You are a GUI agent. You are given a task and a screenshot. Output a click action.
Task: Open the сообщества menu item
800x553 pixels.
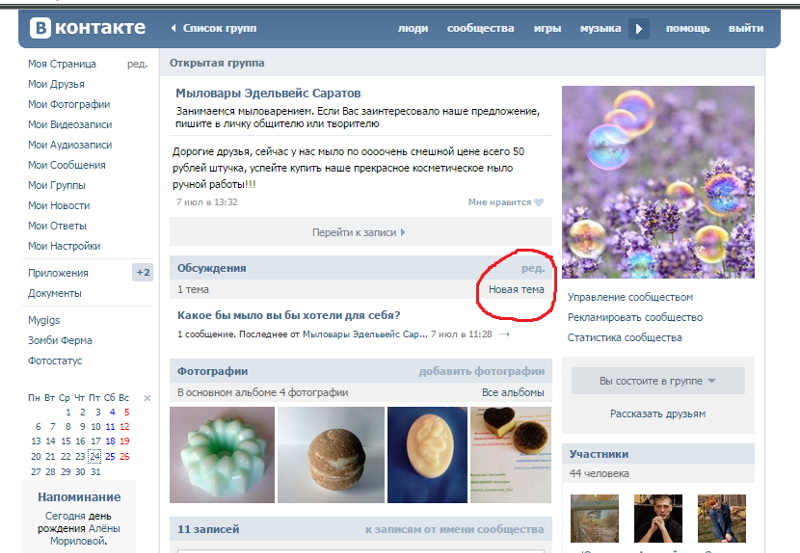point(481,29)
